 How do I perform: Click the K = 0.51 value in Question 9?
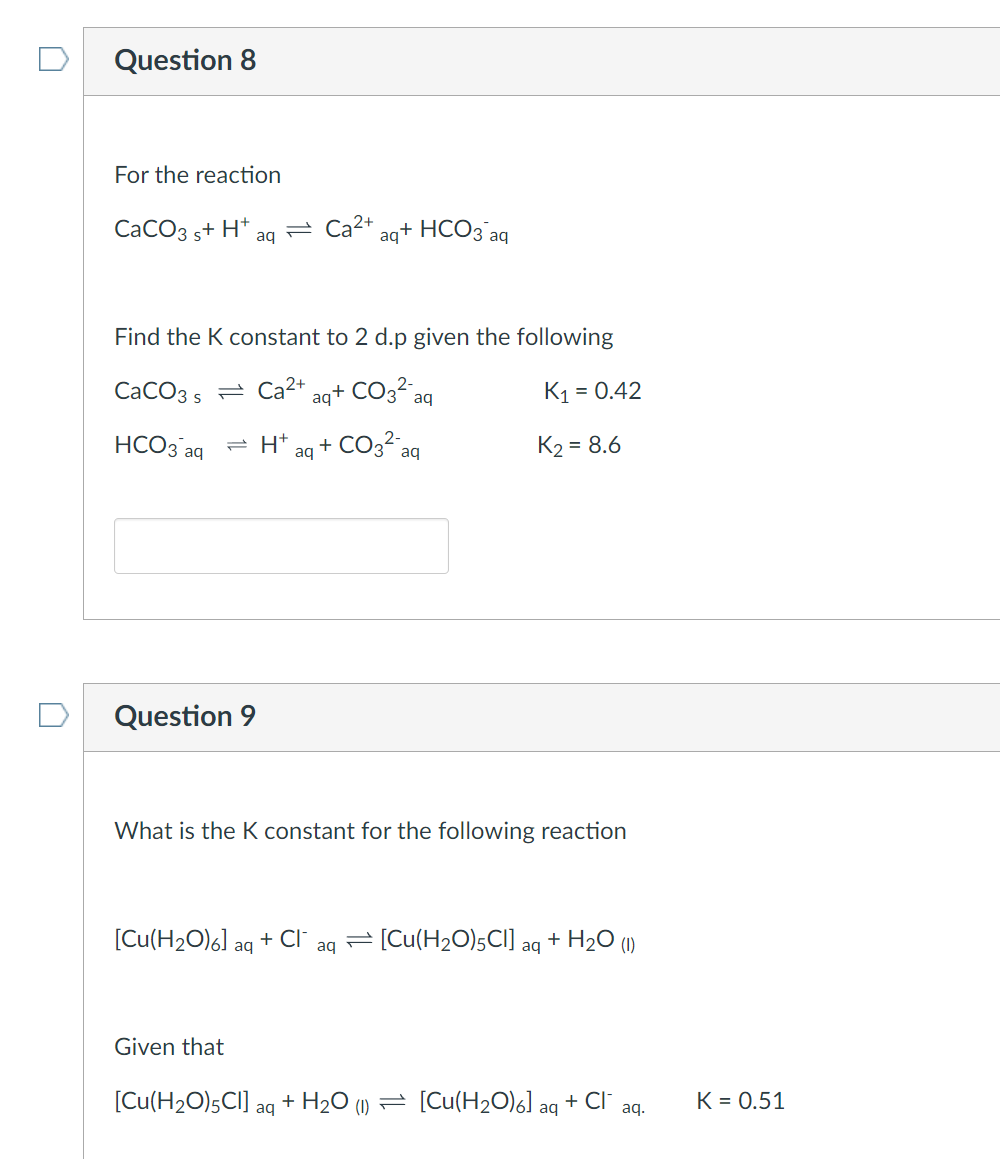click(740, 1101)
